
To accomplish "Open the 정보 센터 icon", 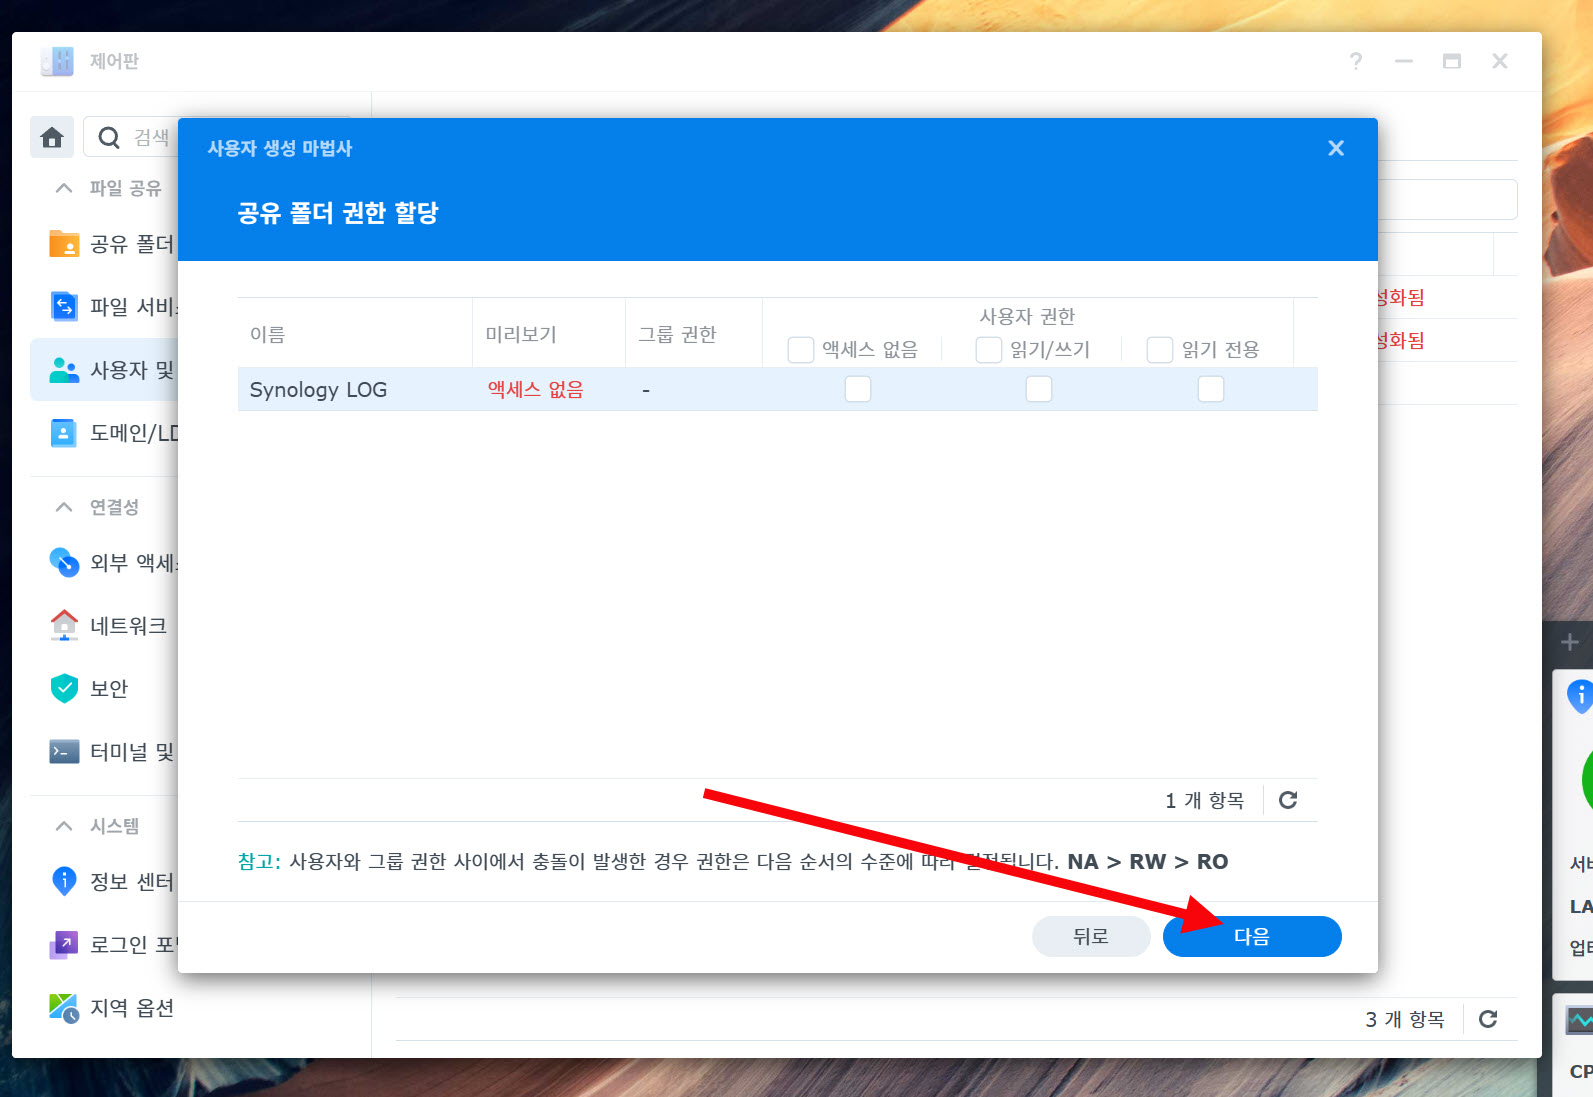I will coord(64,881).
